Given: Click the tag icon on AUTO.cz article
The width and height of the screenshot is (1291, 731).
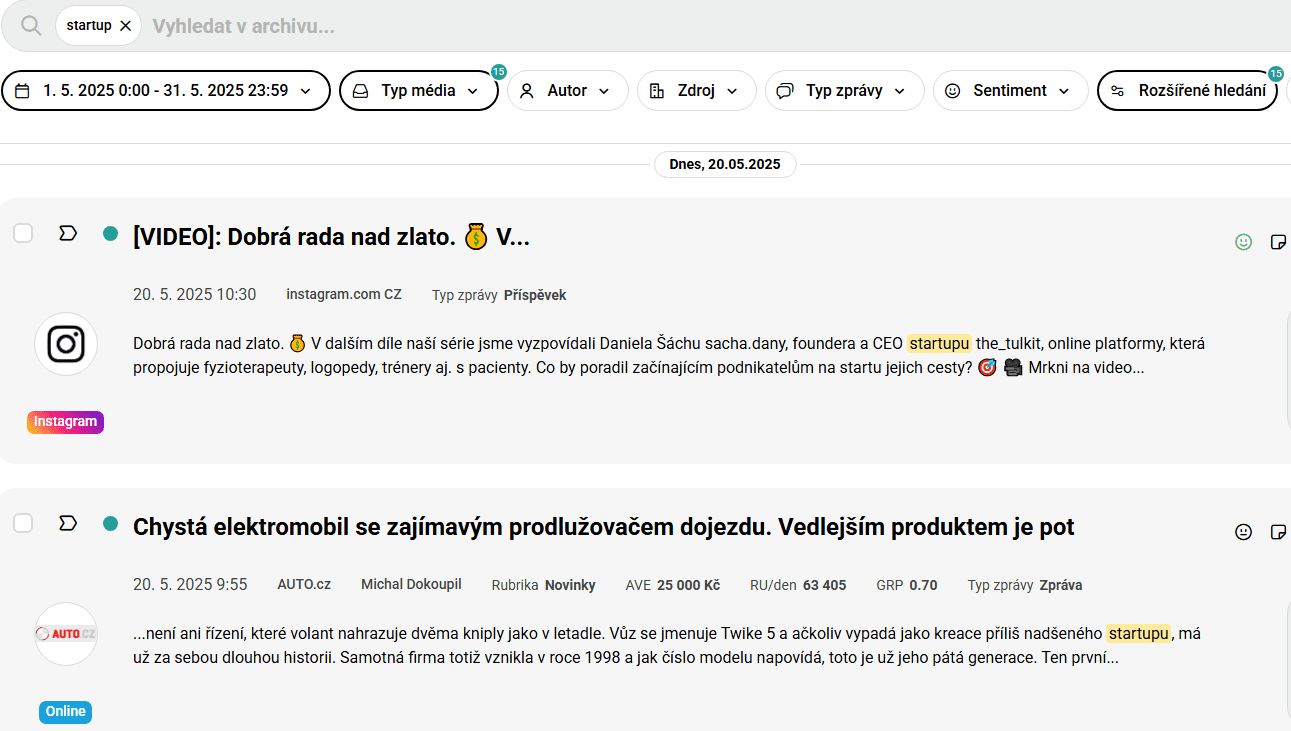Looking at the screenshot, I should click(x=68, y=523).
